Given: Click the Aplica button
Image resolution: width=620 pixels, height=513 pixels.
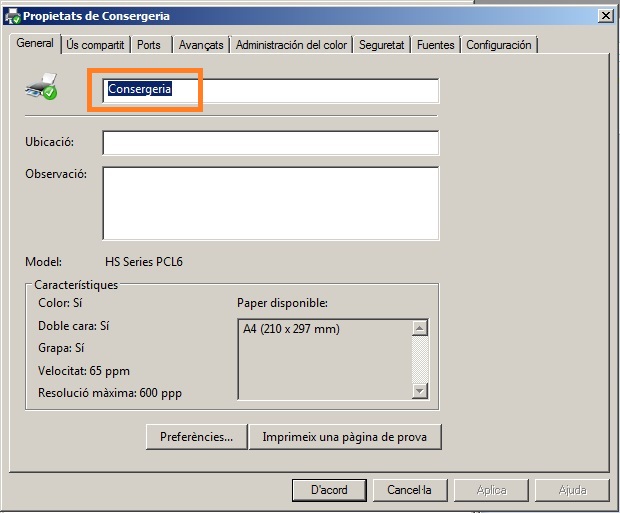Looking at the screenshot, I should point(491,490).
